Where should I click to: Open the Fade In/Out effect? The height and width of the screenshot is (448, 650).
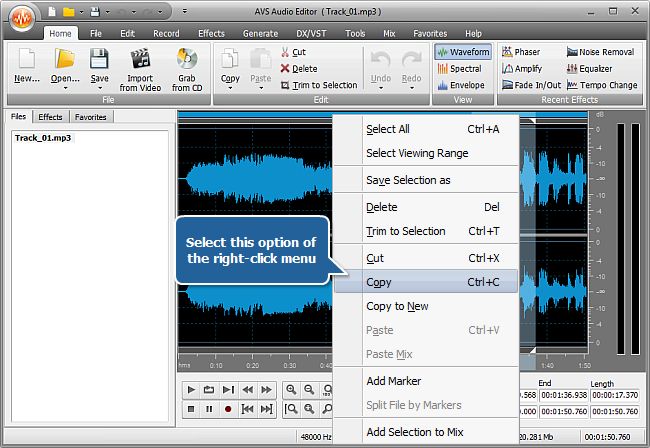pyautogui.click(x=531, y=85)
